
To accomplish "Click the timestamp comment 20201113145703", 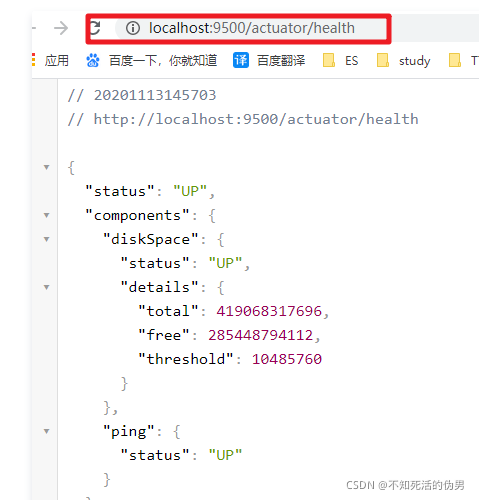I will (155, 95).
